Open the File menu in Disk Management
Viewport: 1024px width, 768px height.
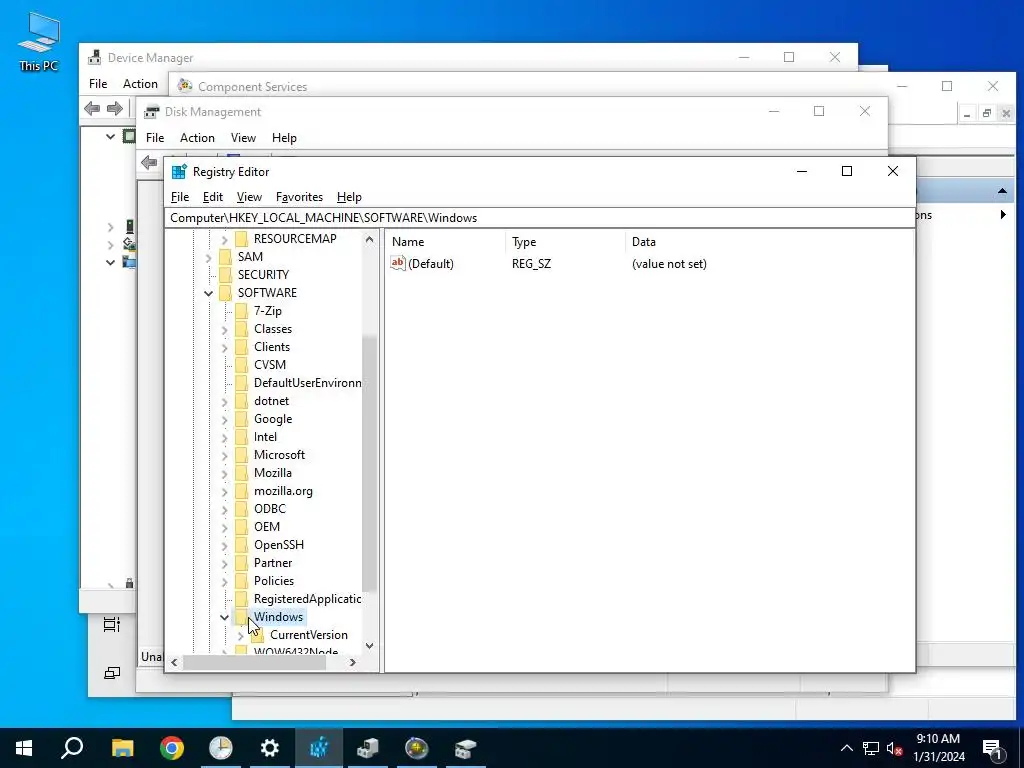[155, 138]
